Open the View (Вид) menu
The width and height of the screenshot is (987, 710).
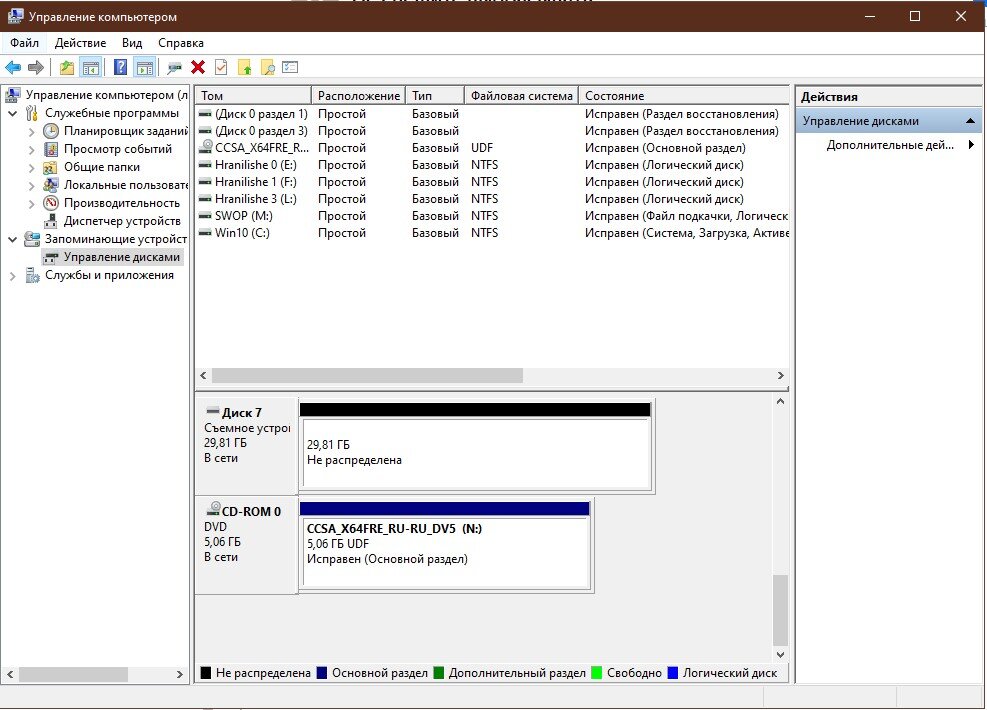(x=132, y=43)
